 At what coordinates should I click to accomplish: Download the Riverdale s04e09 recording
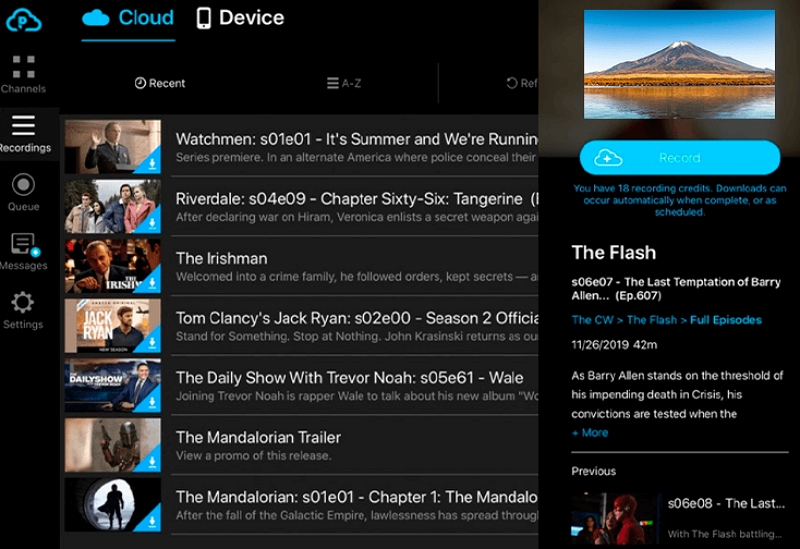coord(152,224)
